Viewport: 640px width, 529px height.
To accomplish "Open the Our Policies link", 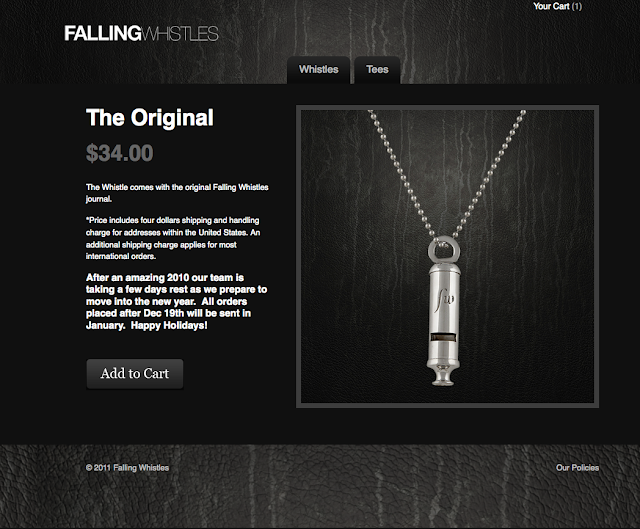I will click(577, 468).
